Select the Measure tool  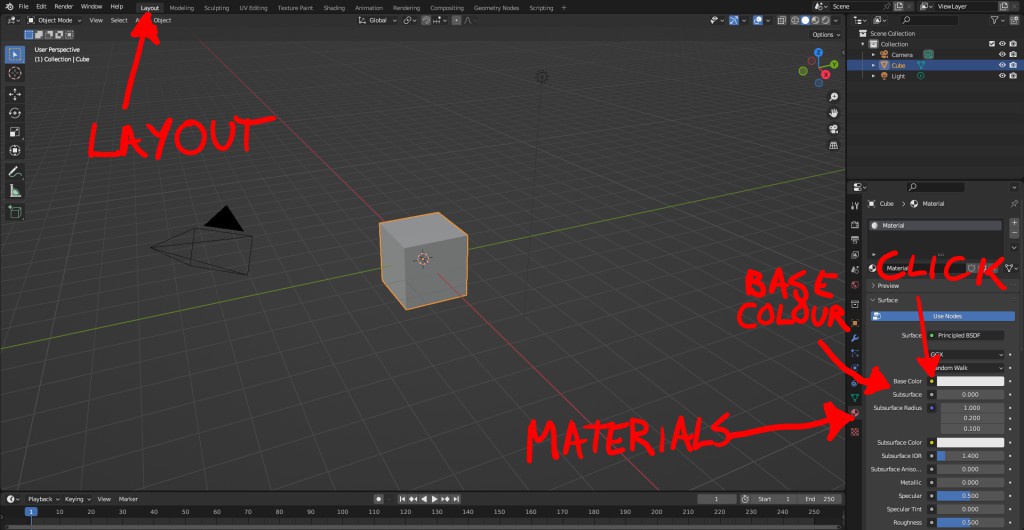(x=15, y=191)
